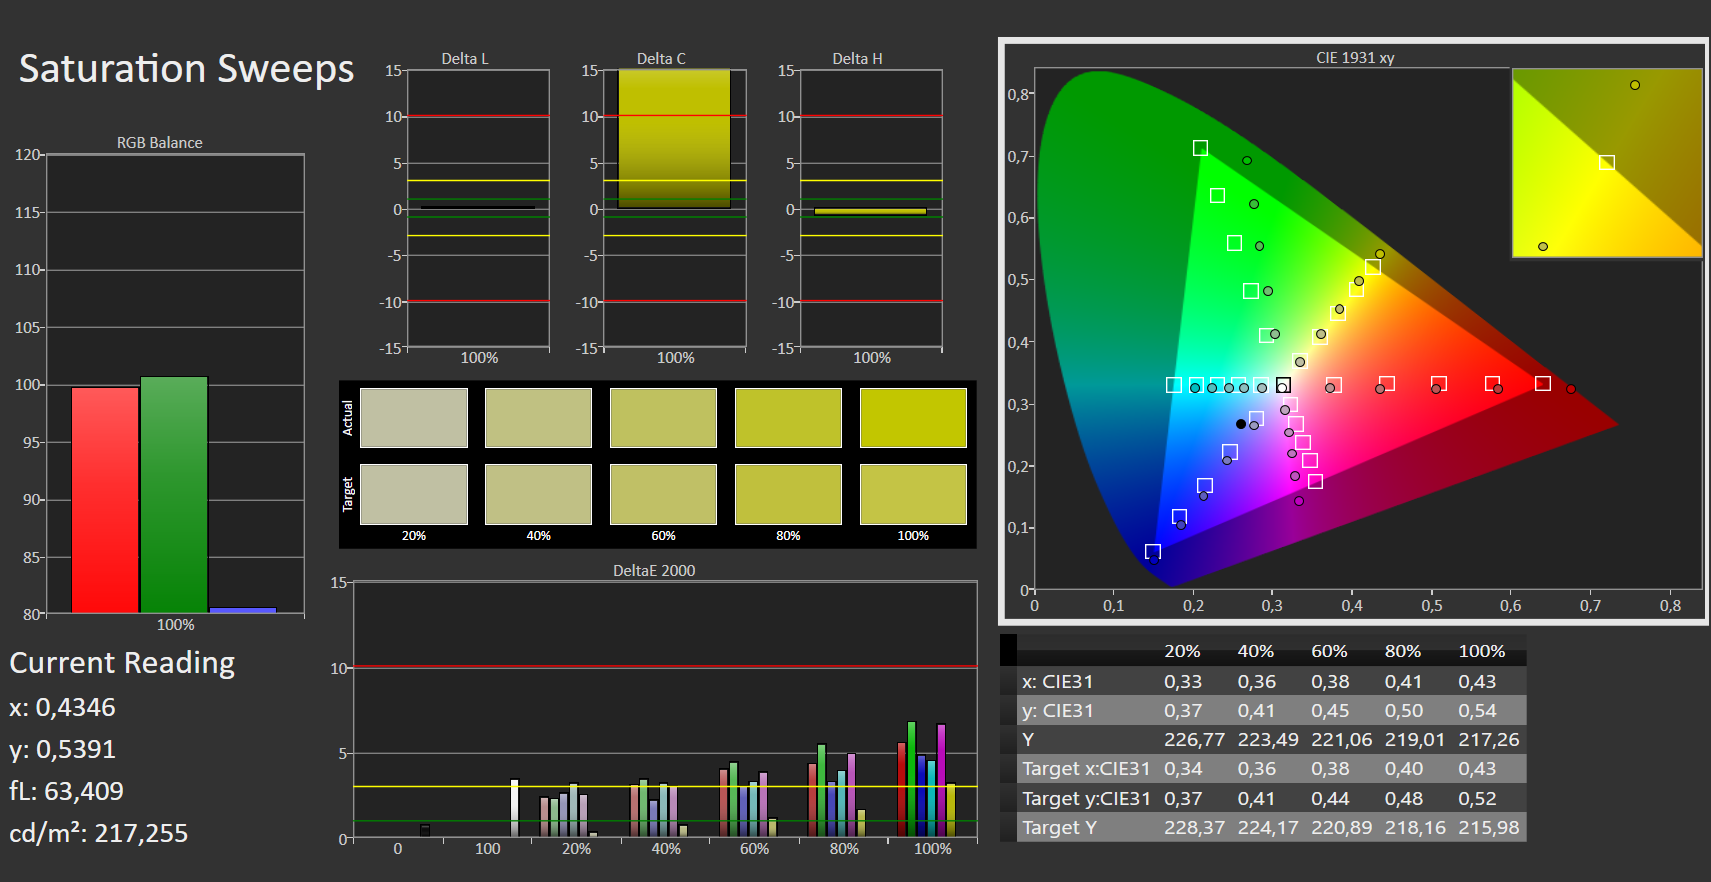Select the Target 80% color swatch

click(x=788, y=494)
